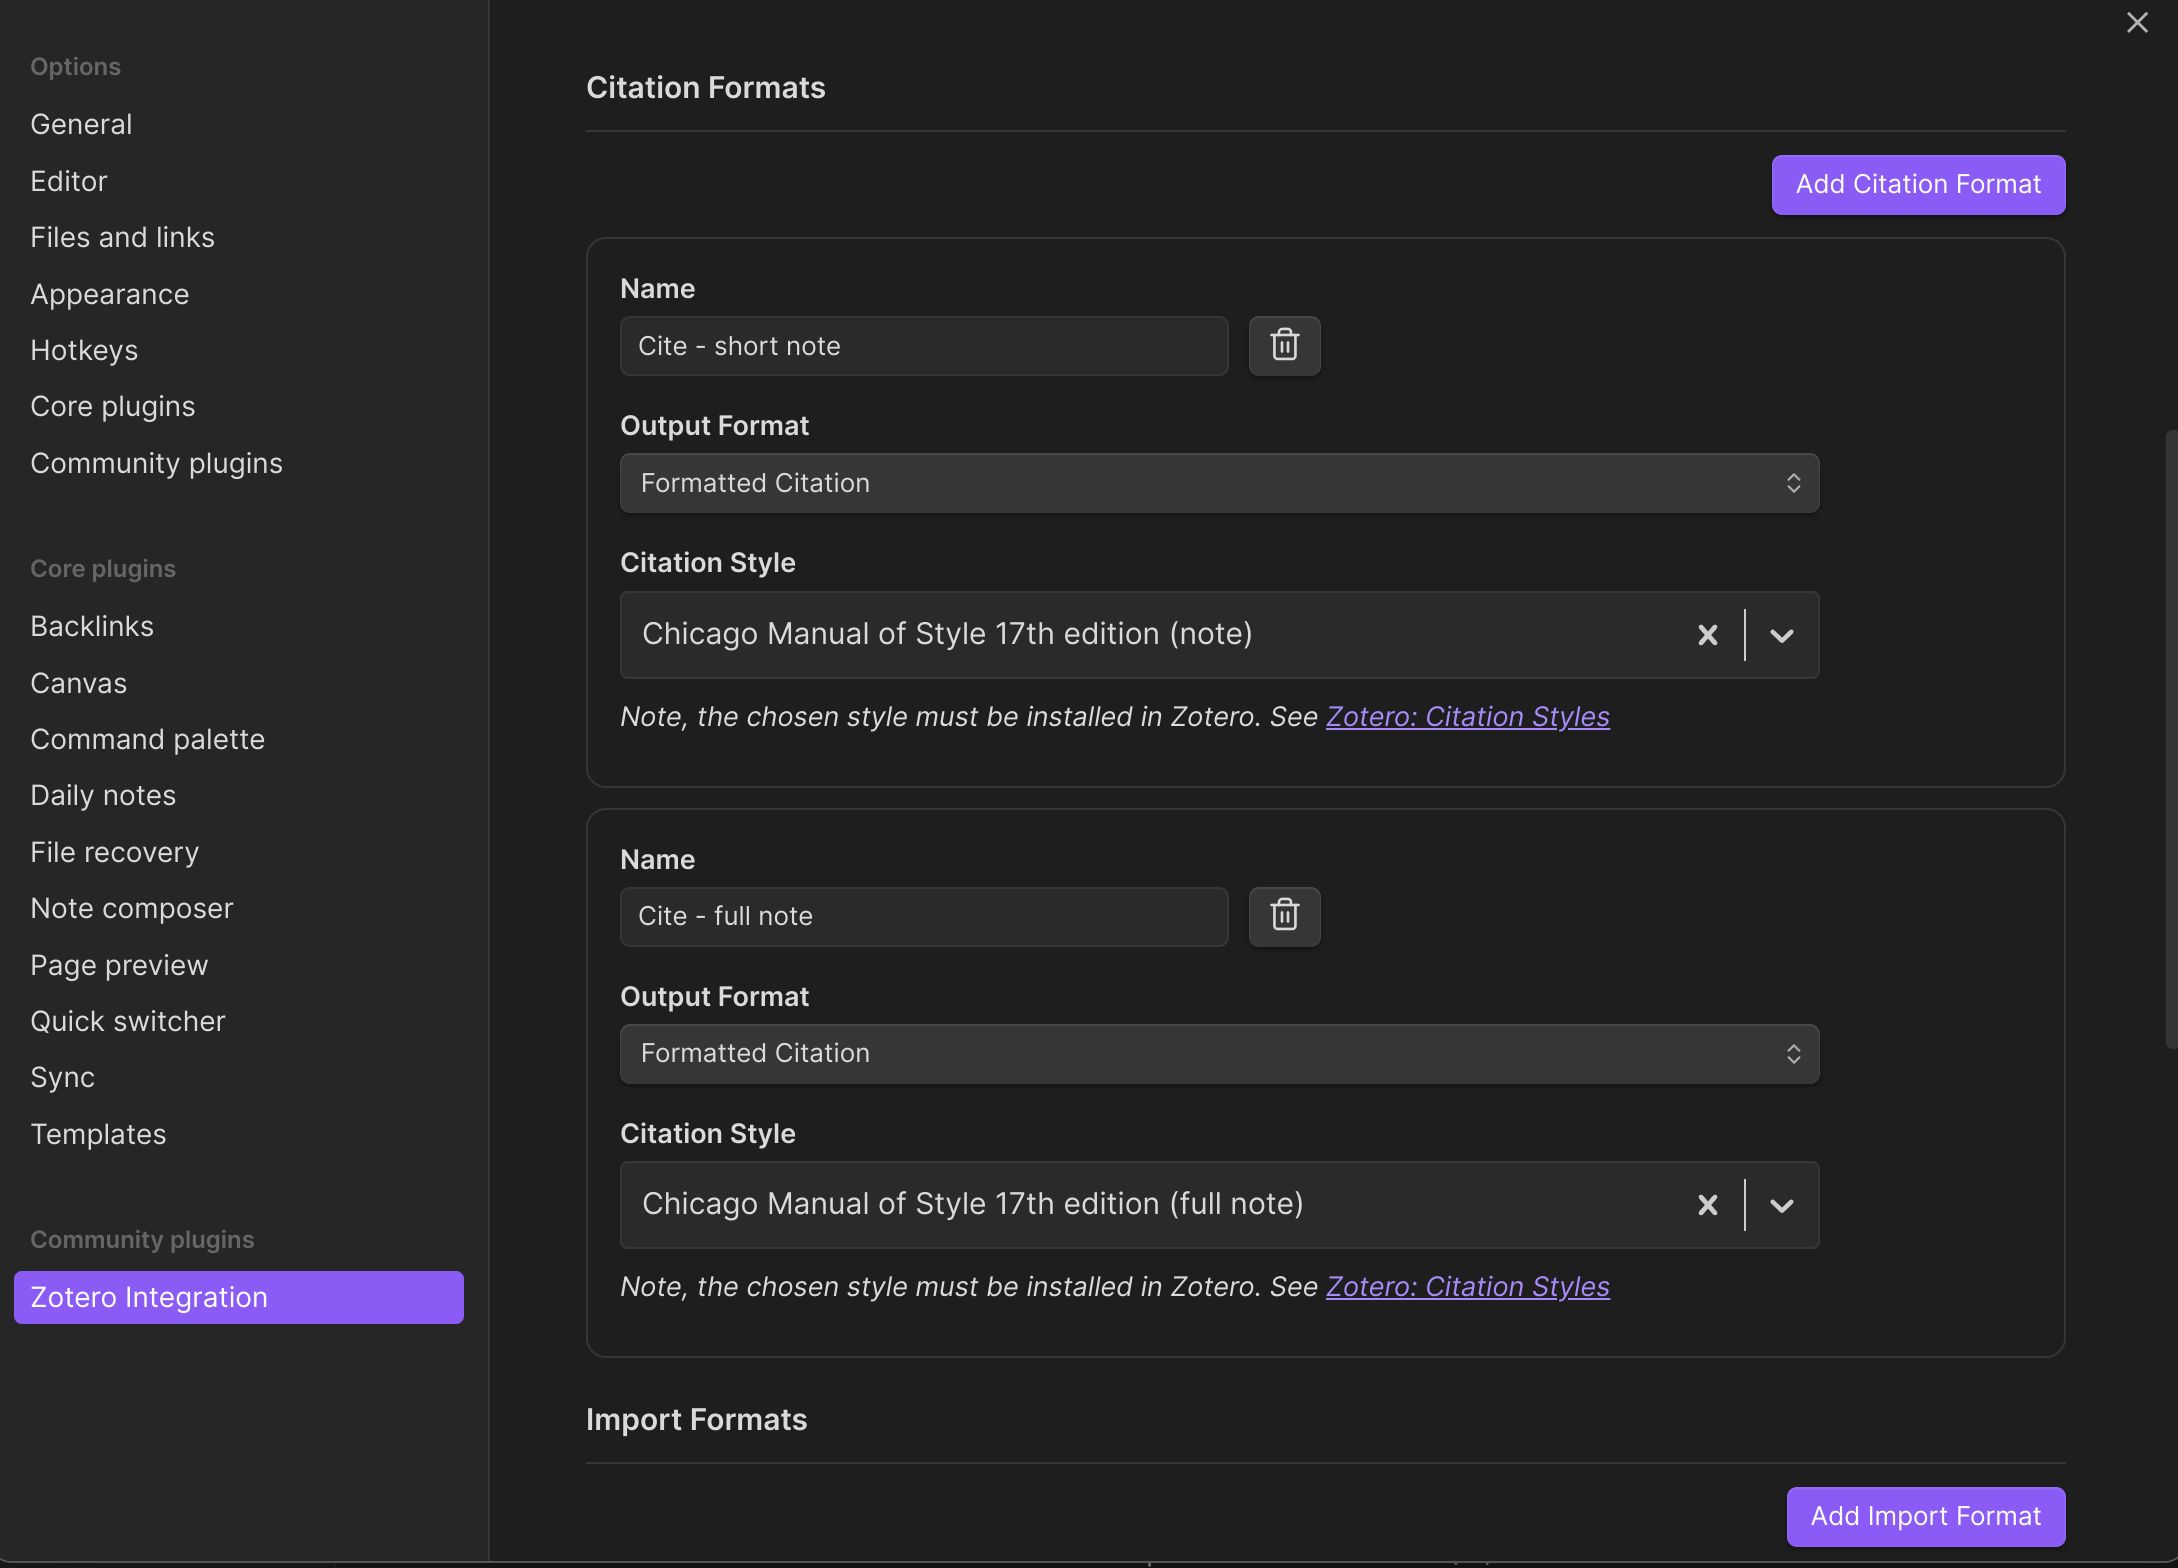Image resolution: width=2178 pixels, height=1568 pixels.
Task: Open Zotero: Citation Styles link under short note
Action: click(x=1467, y=717)
